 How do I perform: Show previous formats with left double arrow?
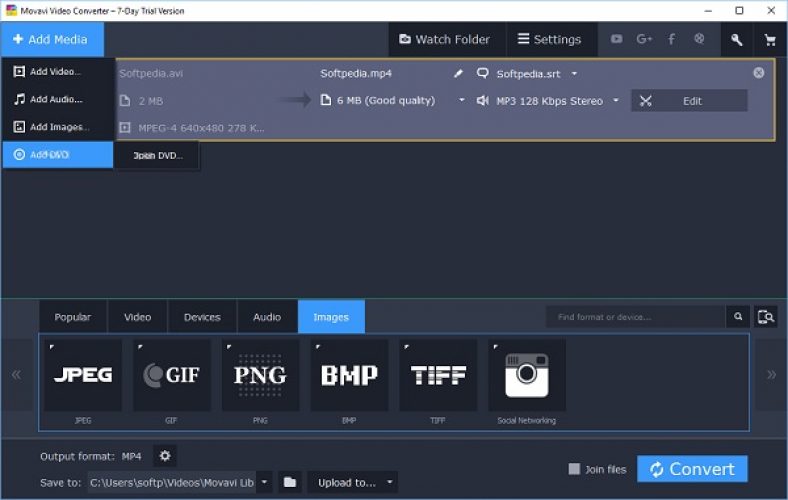(x=17, y=375)
